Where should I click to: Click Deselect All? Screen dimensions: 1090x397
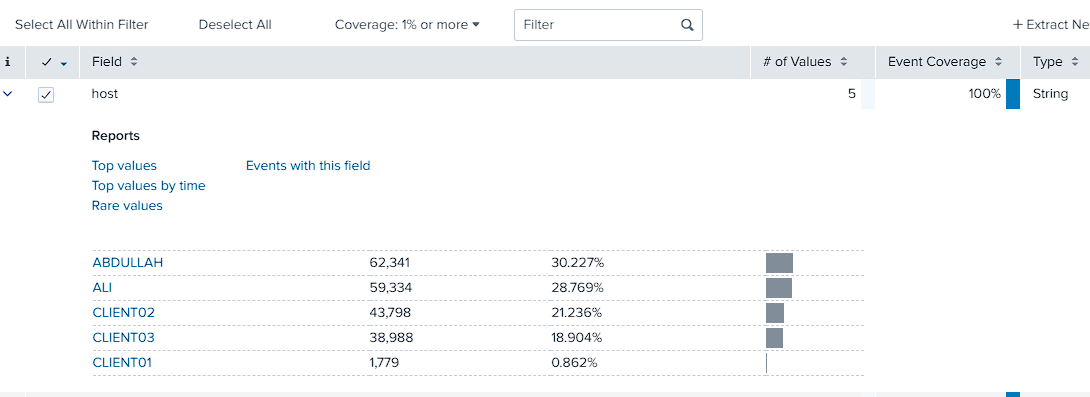point(235,24)
